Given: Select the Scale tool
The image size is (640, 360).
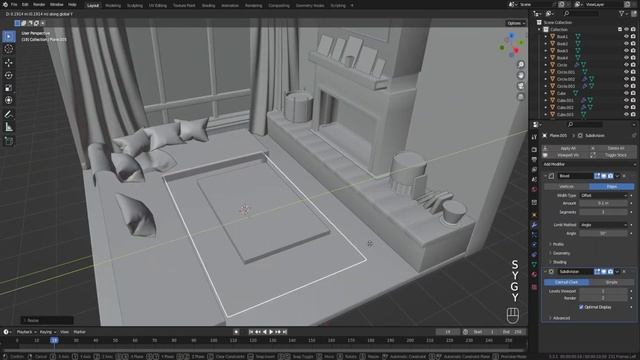Looking at the screenshot, I should (x=9, y=88).
